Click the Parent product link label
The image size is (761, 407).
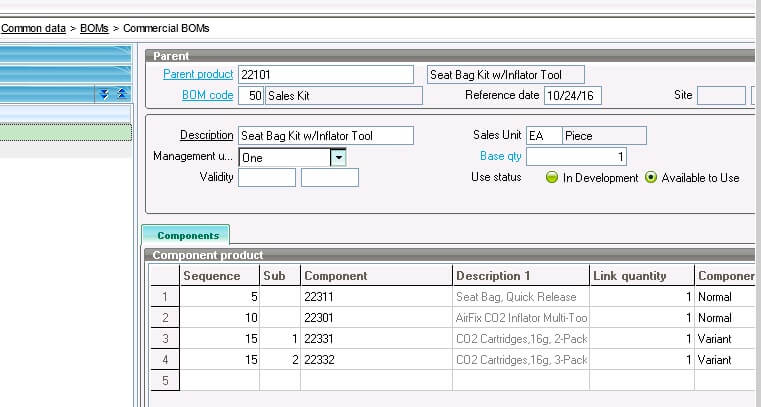click(x=198, y=75)
